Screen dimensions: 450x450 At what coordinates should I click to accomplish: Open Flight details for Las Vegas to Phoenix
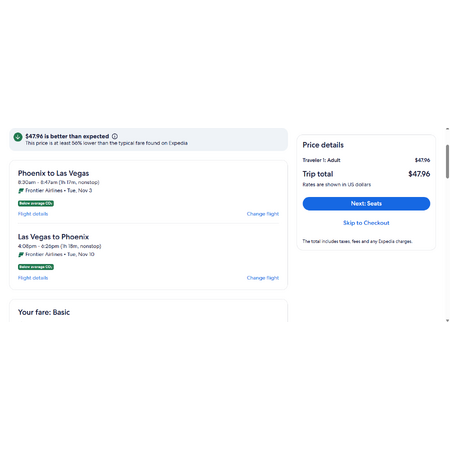pos(33,278)
